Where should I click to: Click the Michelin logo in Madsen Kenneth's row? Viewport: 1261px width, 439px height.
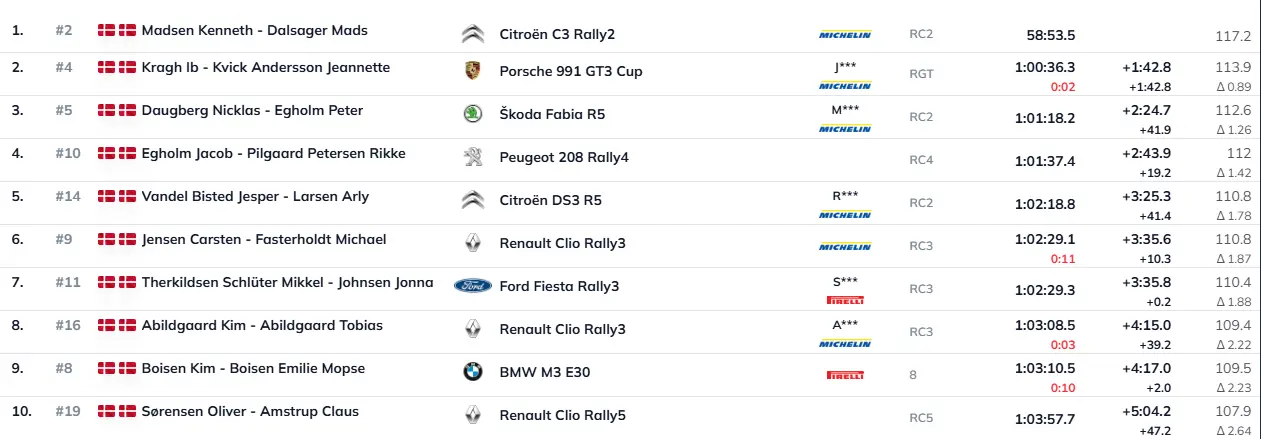845,35
